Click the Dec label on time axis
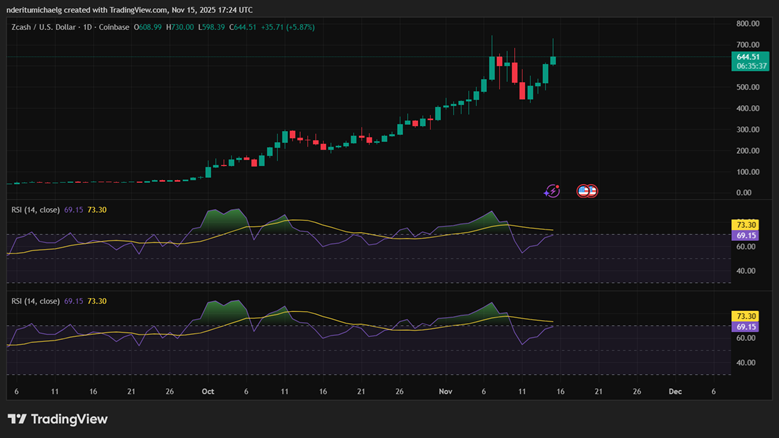Screen dimensions: 779x438 [675, 392]
